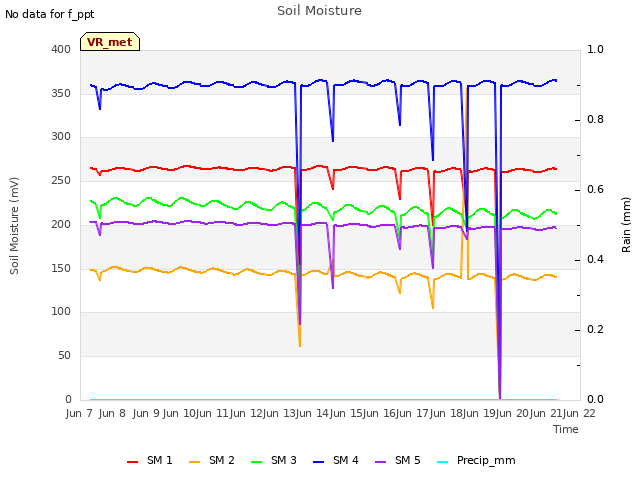
Task: Click the 200 value on left axis
Action: [61, 224]
